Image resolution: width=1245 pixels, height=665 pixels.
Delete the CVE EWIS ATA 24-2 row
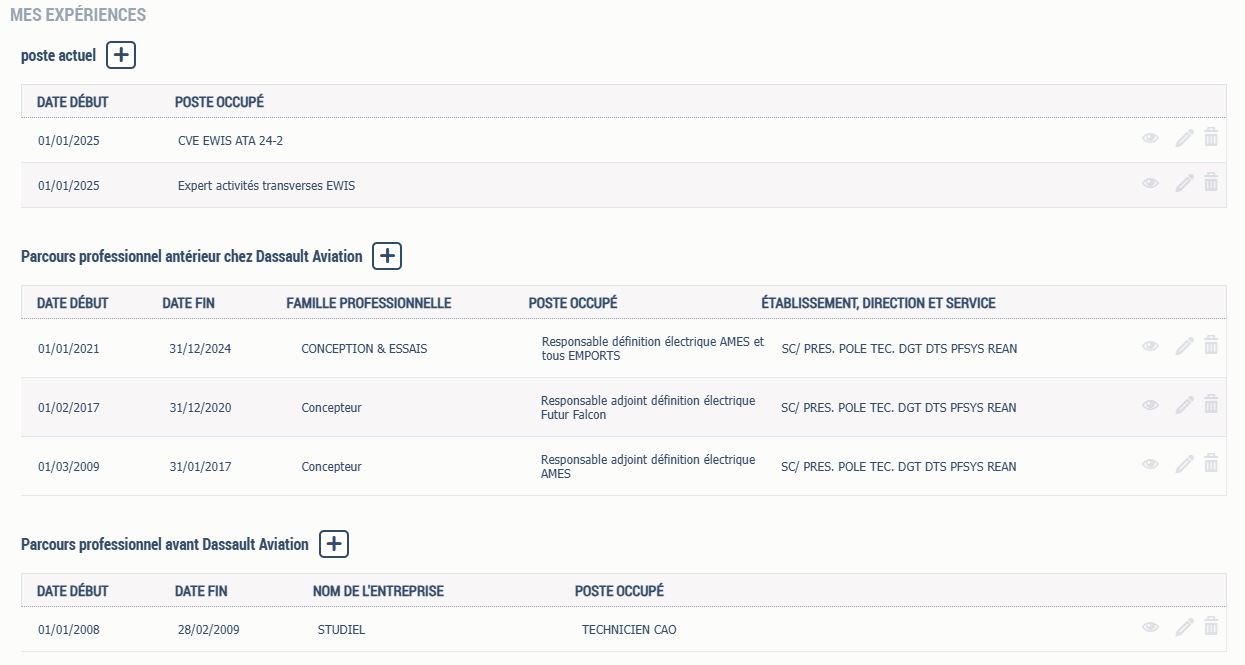(x=1211, y=138)
